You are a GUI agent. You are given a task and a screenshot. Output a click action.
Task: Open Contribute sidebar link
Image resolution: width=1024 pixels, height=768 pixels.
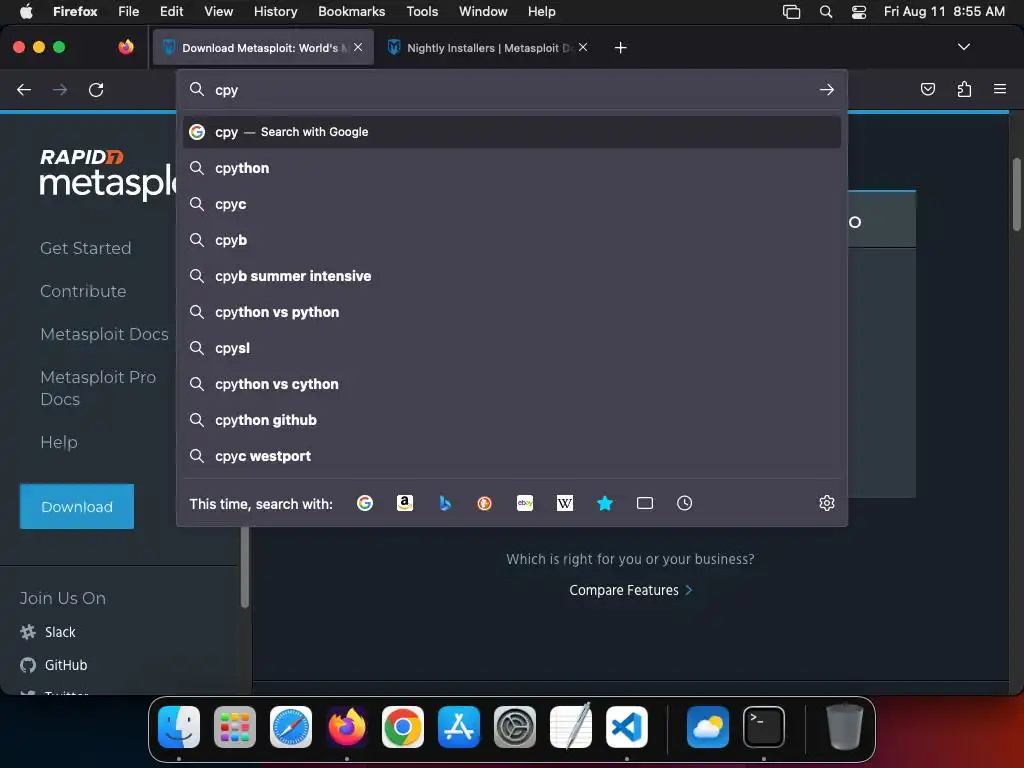click(83, 291)
